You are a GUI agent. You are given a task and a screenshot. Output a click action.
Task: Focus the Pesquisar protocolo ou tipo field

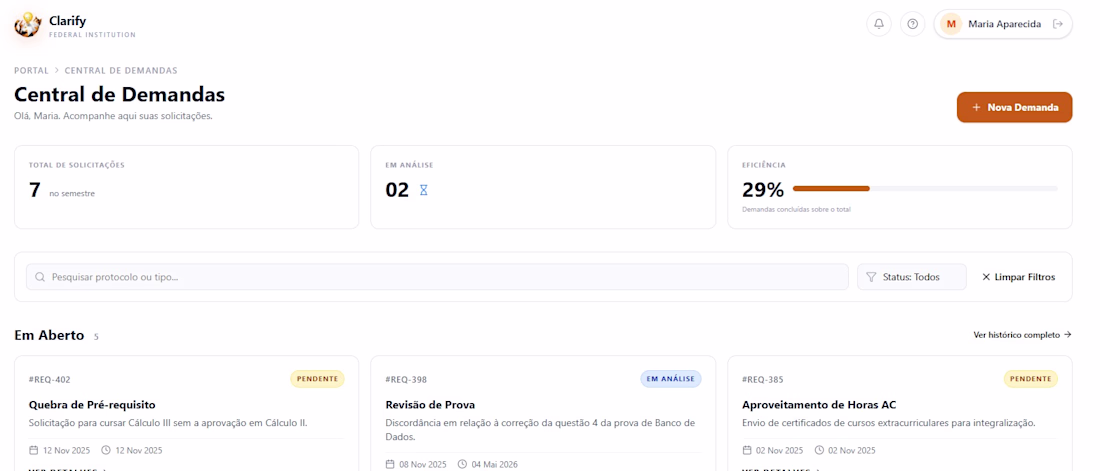pyautogui.click(x=437, y=277)
